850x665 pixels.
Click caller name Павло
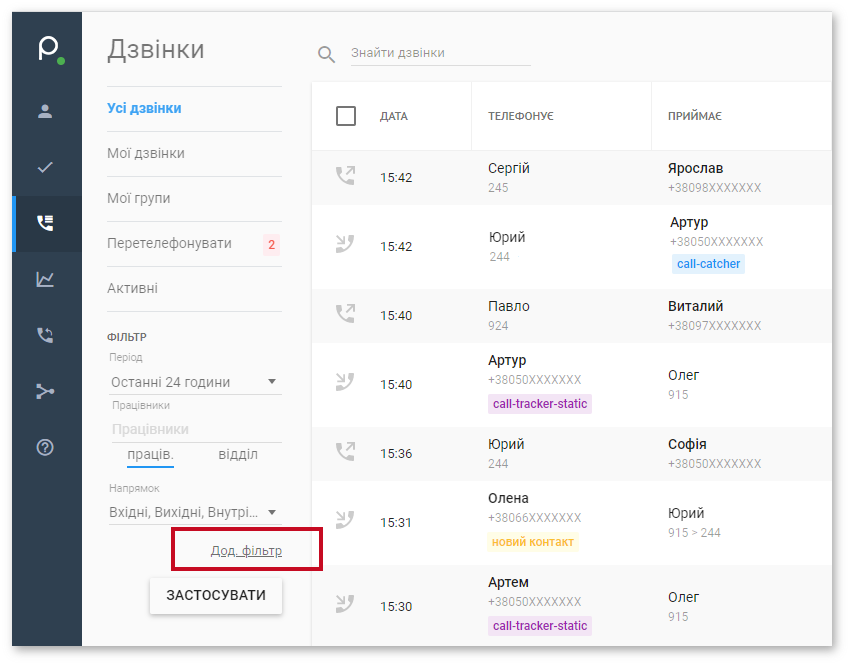508,306
